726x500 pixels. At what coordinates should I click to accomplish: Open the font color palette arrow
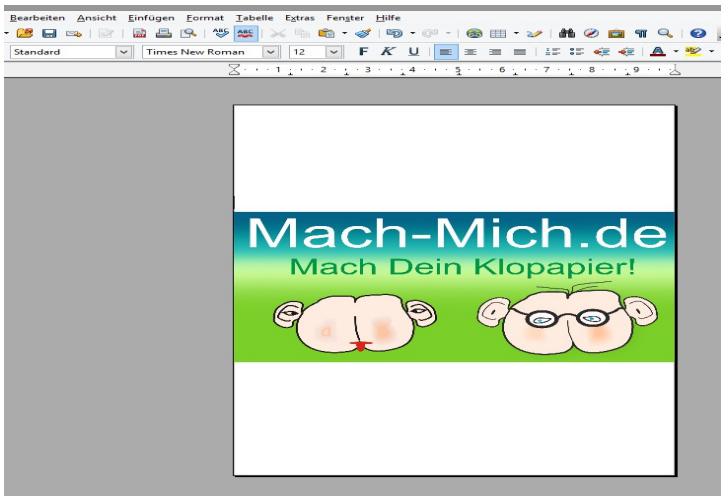676,51
